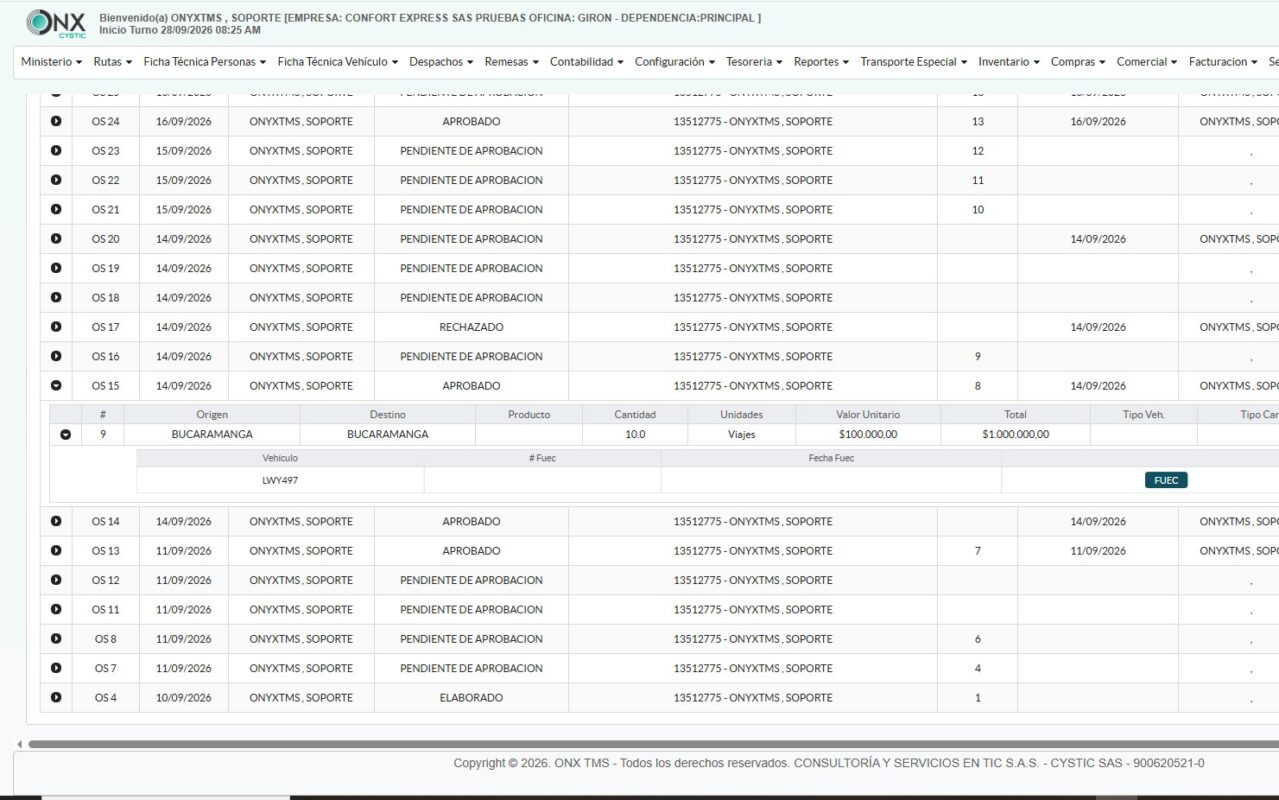Click the OS 13 order number cell
1279x800 pixels.
(105, 551)
